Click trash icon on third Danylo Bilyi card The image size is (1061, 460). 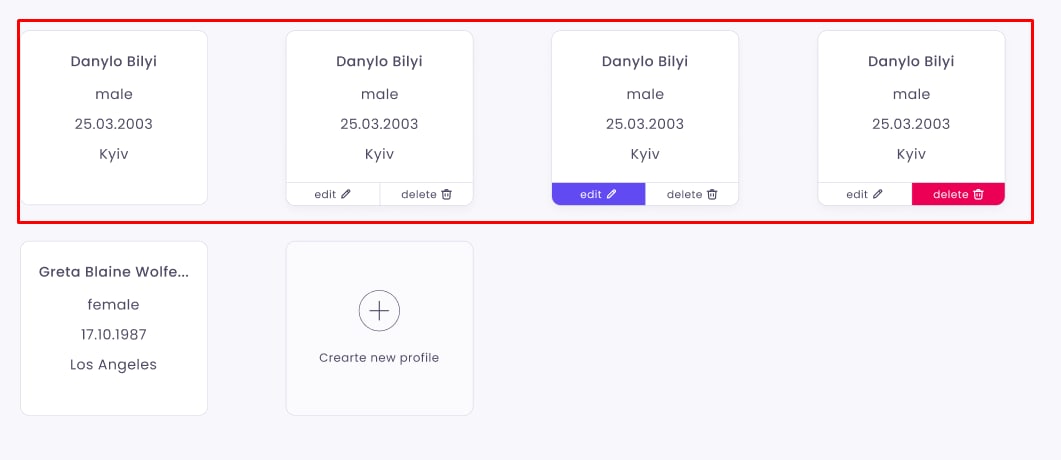712,194
